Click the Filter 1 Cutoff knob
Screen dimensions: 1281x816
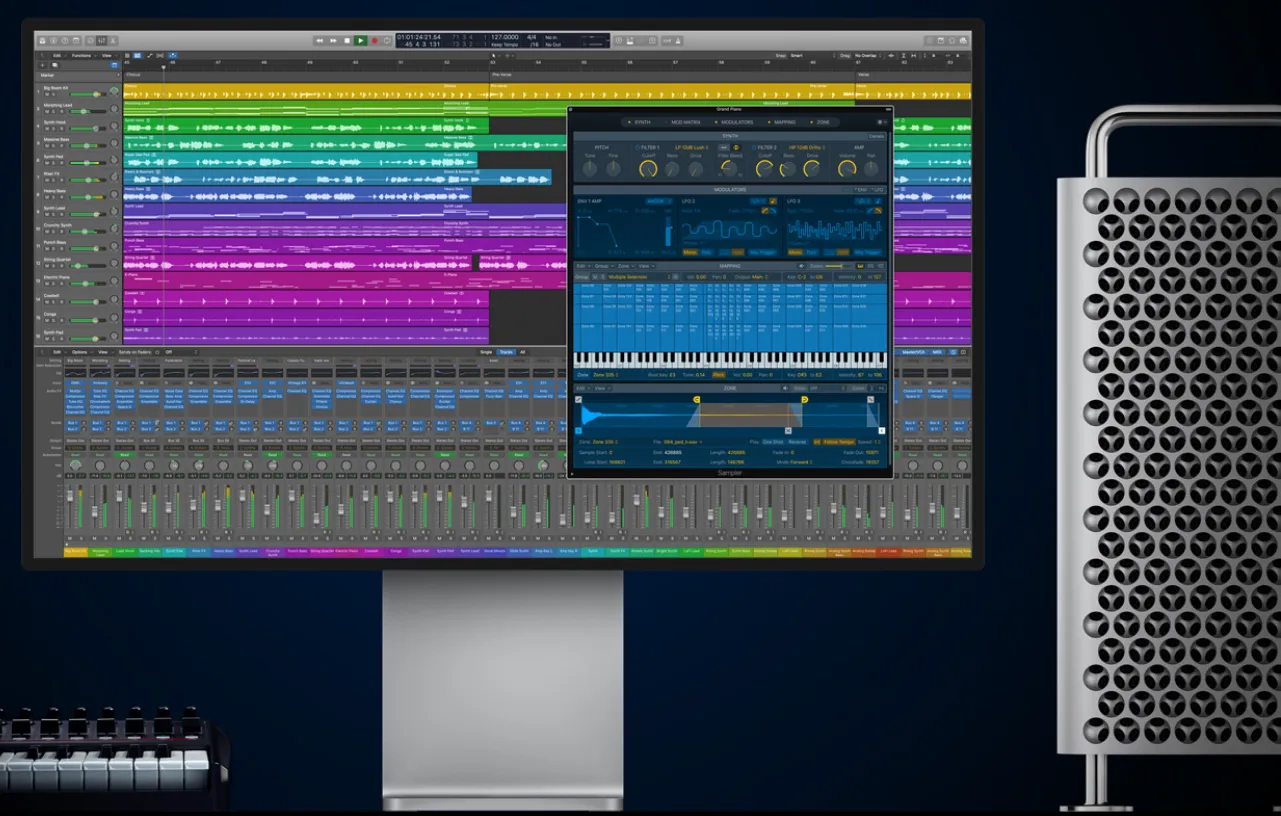tap(648, 169)
